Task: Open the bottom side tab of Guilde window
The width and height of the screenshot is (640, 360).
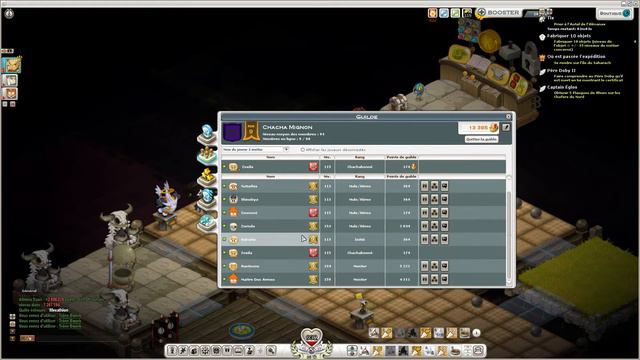Action: [x=207, y=223]
